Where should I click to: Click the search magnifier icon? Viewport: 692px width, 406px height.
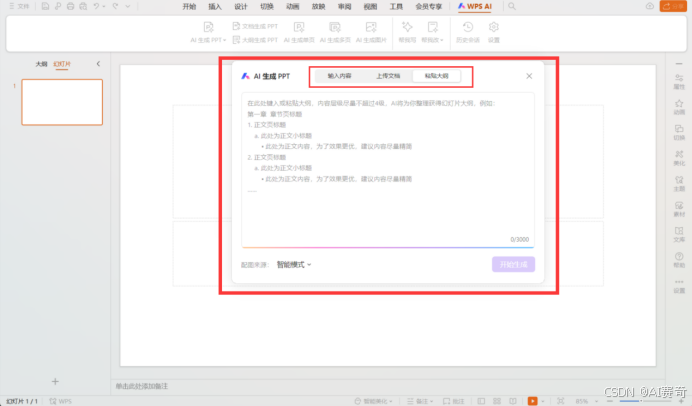click(511, 6)
